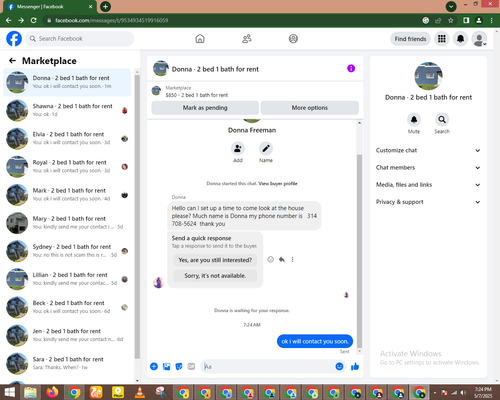This screenshot has height=400, width=500.
Task: Expand the Chat members section
Action: tap(428, 167)
